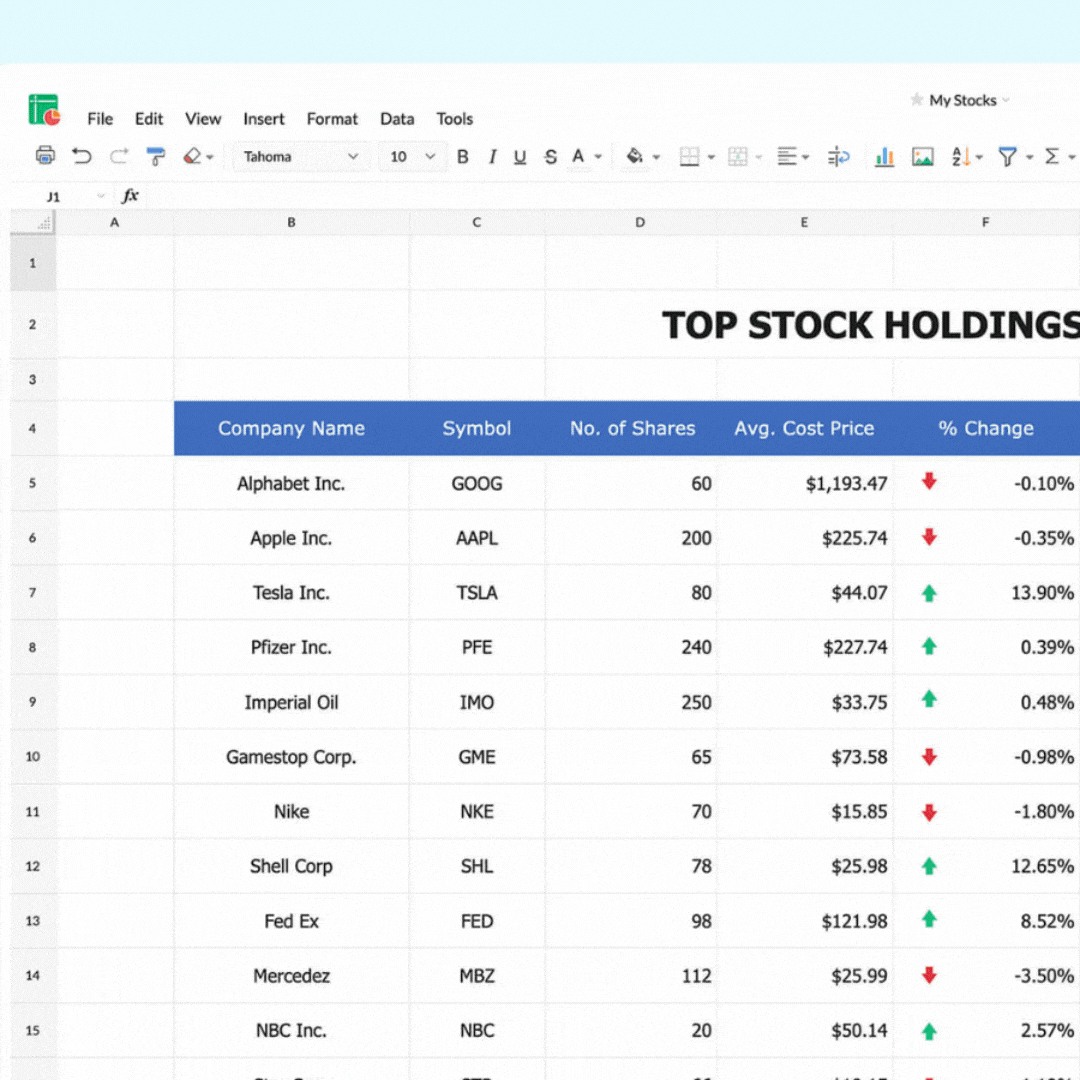Screen dimensions: 1080x1080
Task: Select the NBC Inc. cell
Action: (x=291, y=1030)
